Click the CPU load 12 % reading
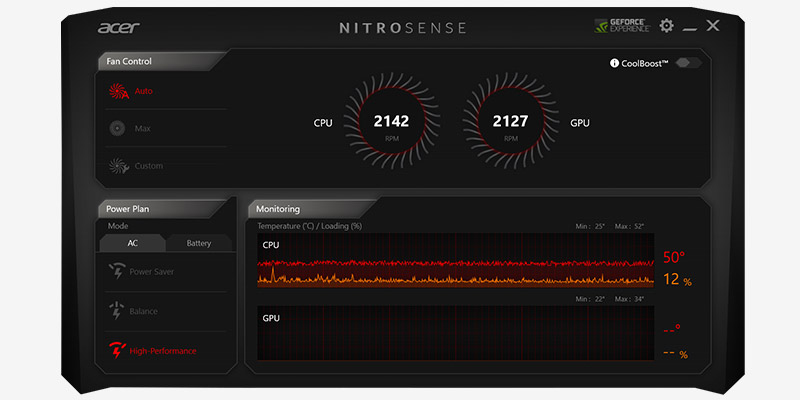Image resolution: width=800 pixels, height=400 pixels. [x=678, y=280]
